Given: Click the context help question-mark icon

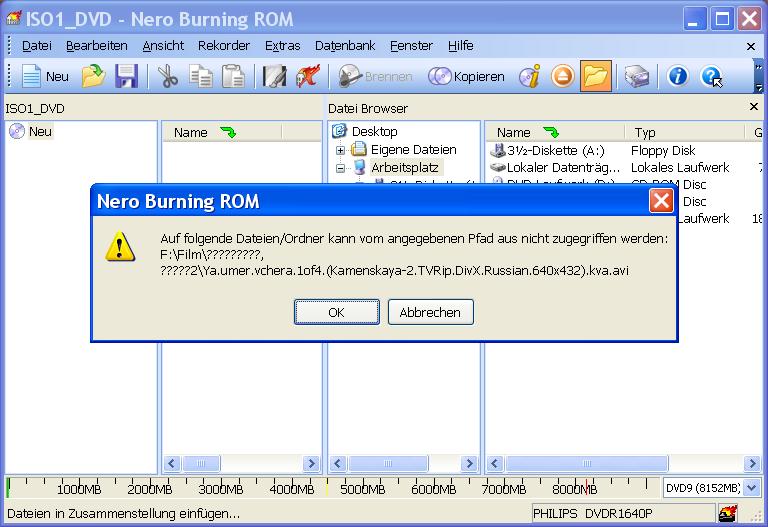Looking at the screenshot, I should click(x=711, y=76).
